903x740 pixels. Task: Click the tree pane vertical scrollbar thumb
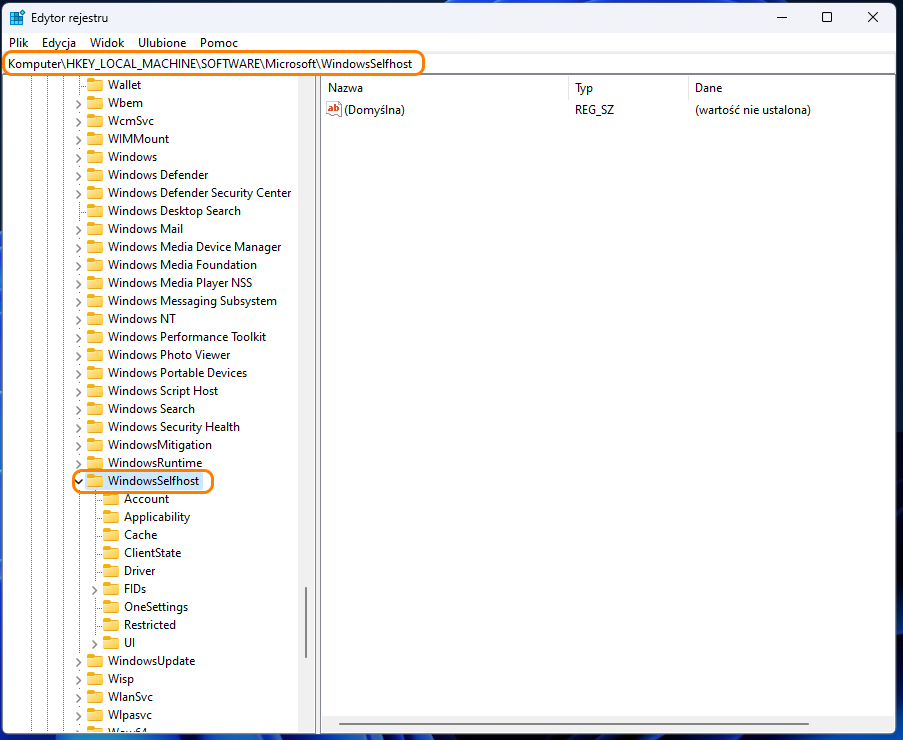tap(306, 622)
